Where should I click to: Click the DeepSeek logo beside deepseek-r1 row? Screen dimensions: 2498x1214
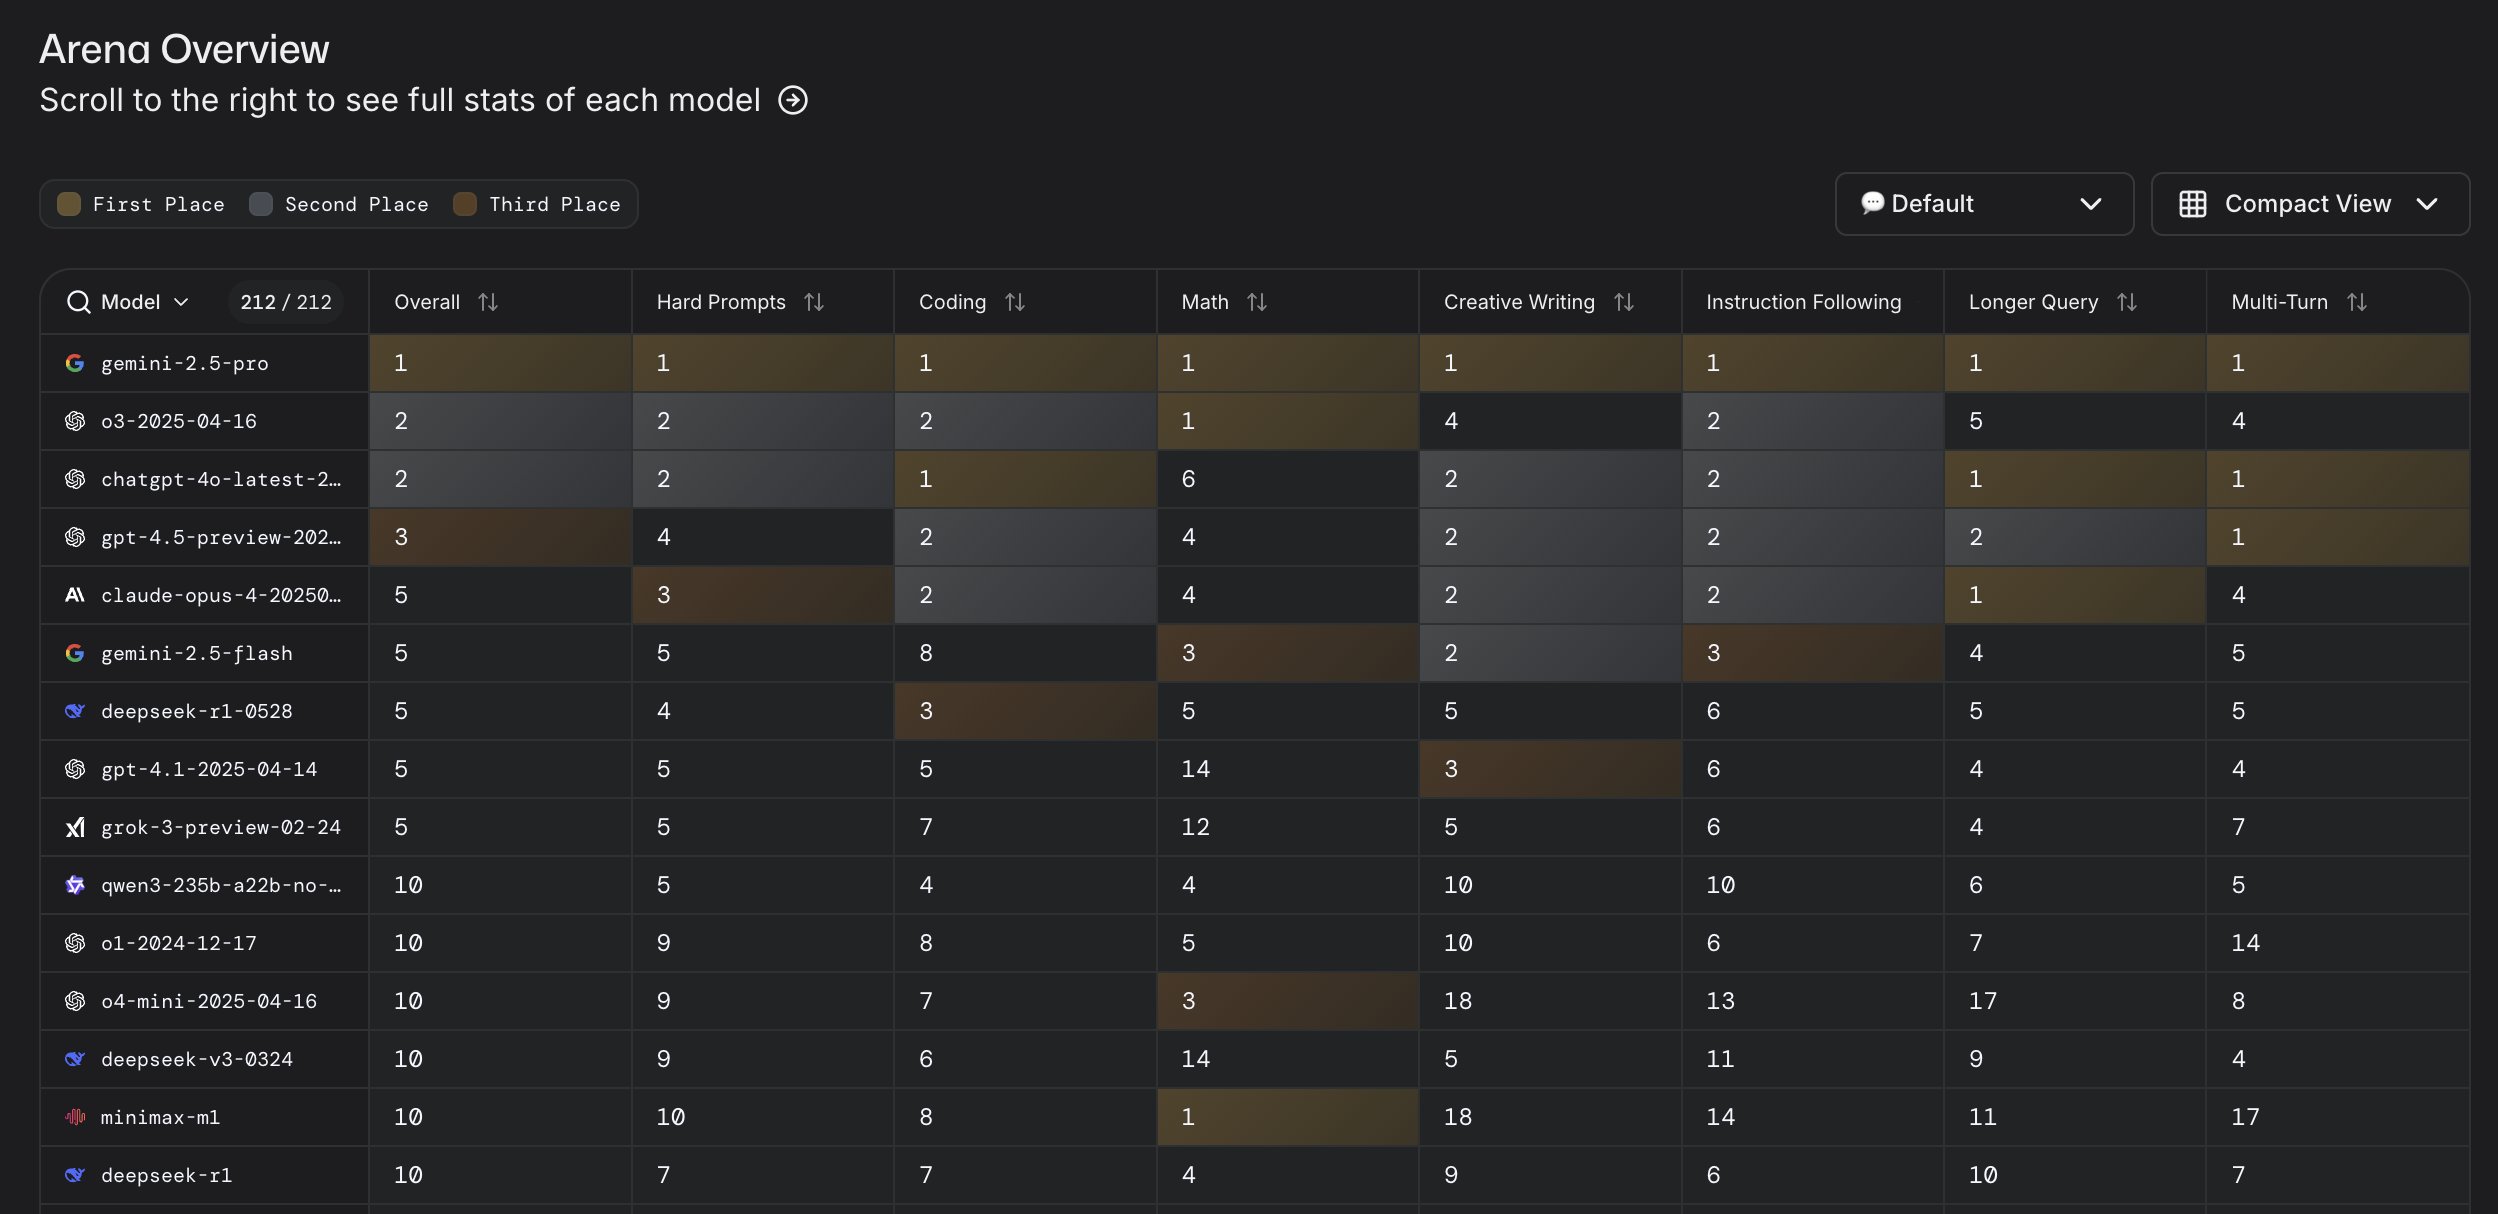pos(75,1175)
